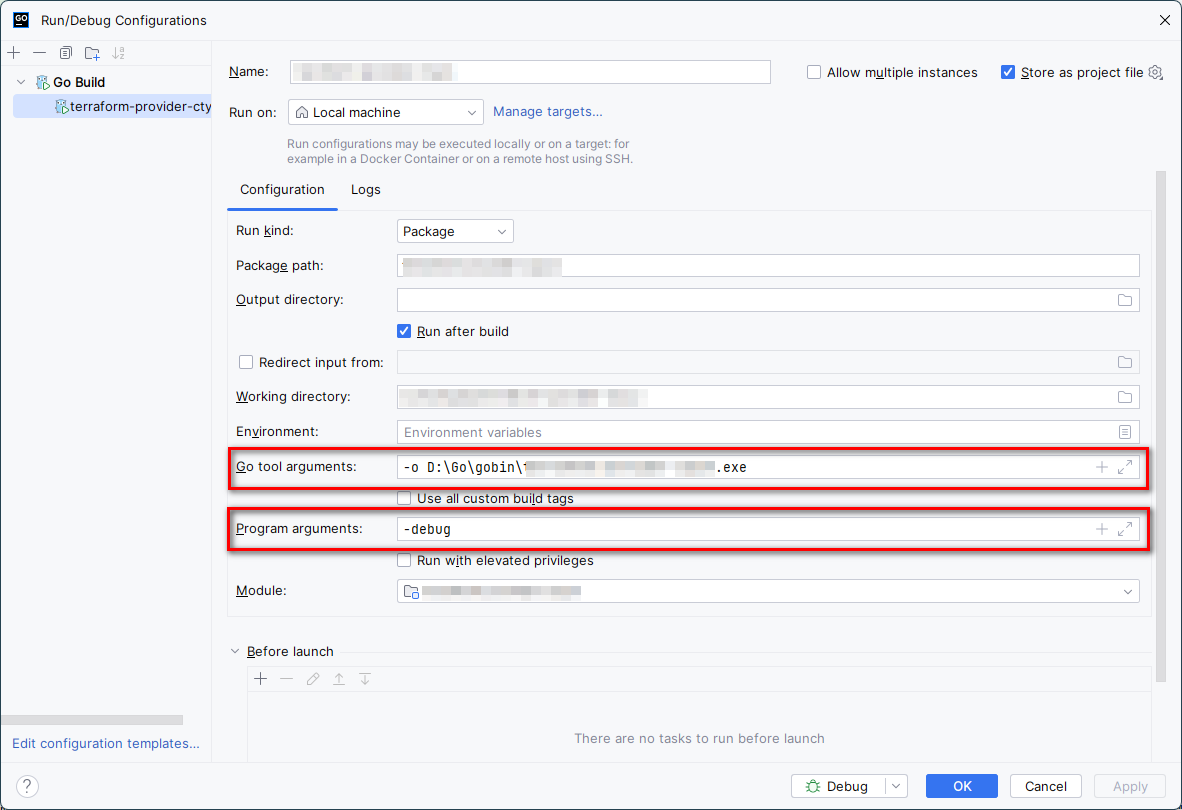Focus the Name input field

[x=530, y=72]
